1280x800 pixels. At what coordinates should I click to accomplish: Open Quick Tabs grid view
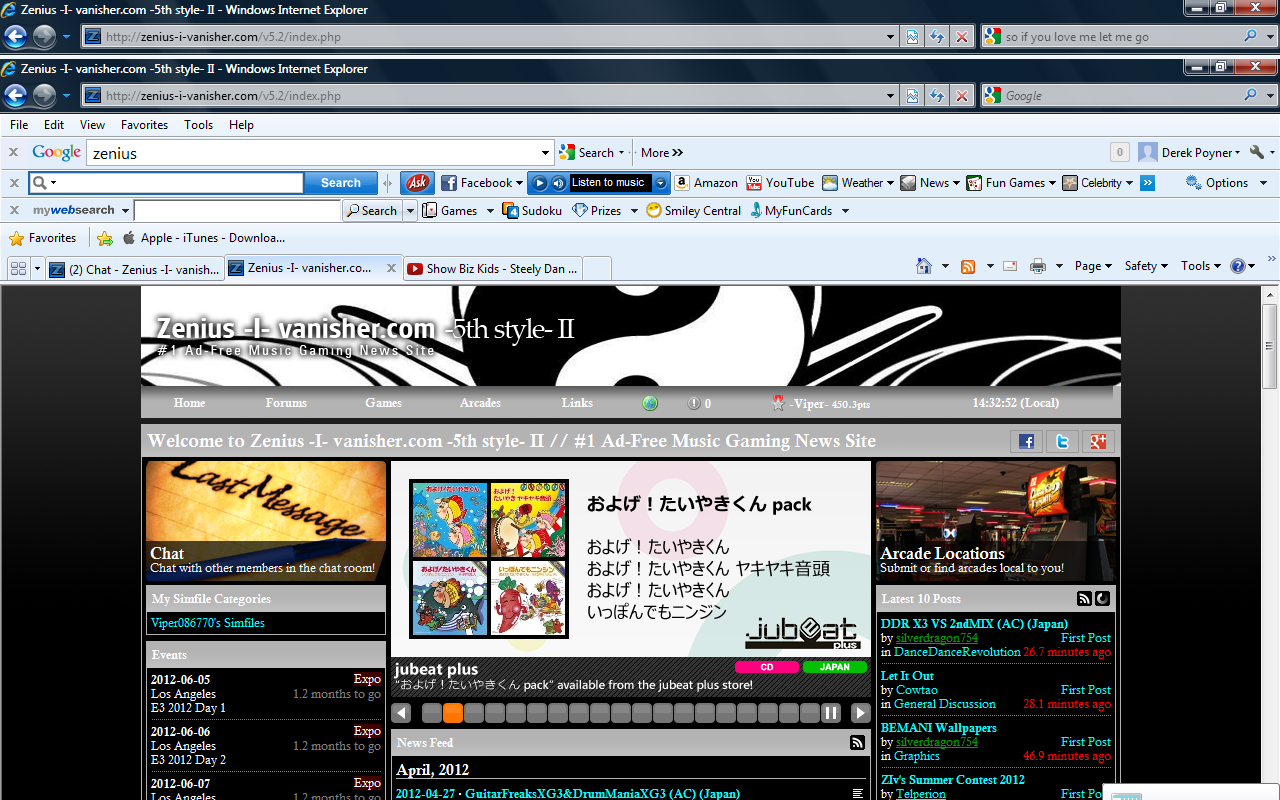[18, 269]
